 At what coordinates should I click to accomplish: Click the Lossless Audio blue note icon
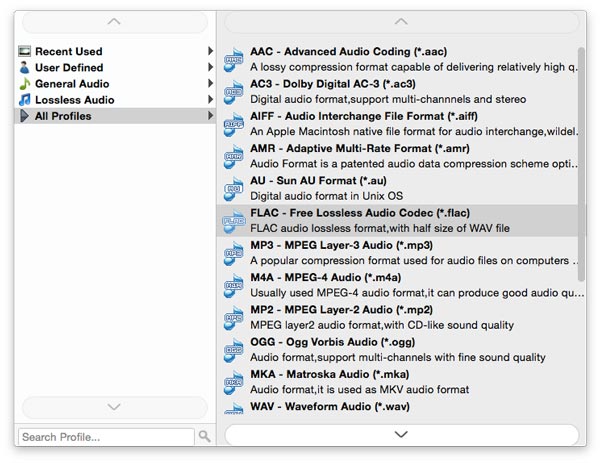click(24, 99)
